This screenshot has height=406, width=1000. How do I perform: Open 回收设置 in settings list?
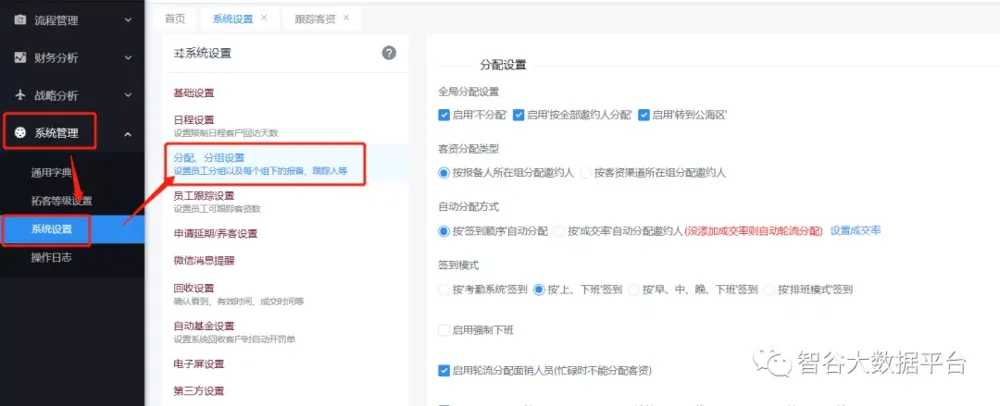coord(194,288)
